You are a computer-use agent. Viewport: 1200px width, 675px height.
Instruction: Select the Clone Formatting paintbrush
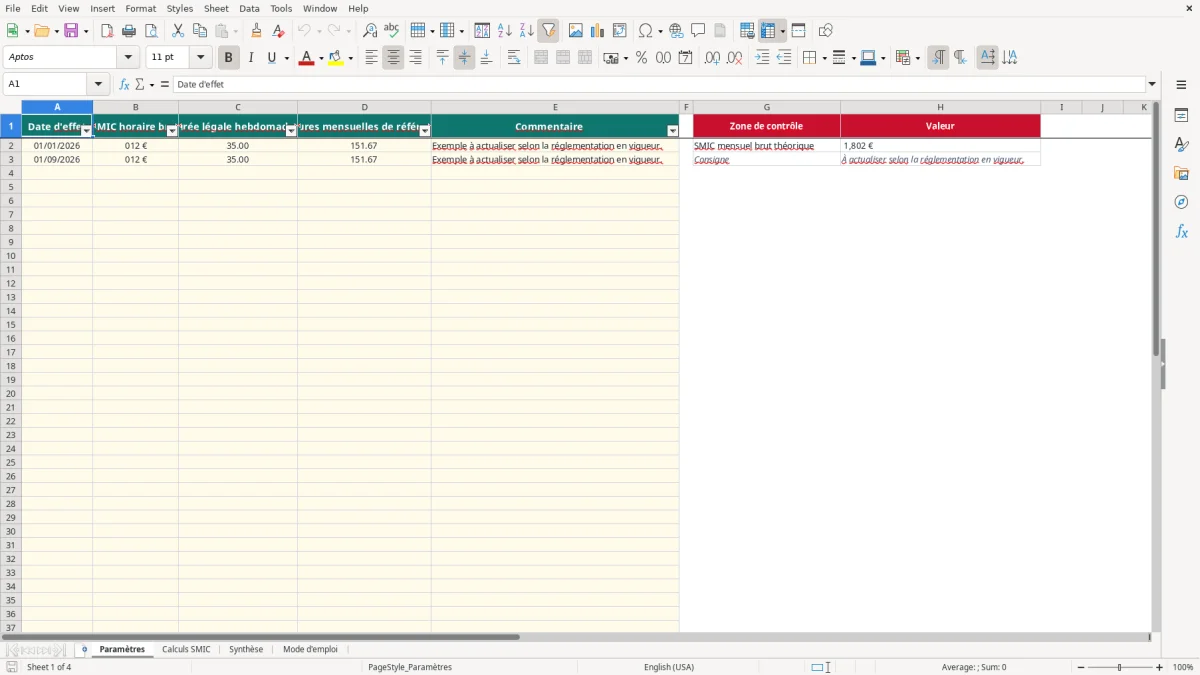(x=257, y=31)
